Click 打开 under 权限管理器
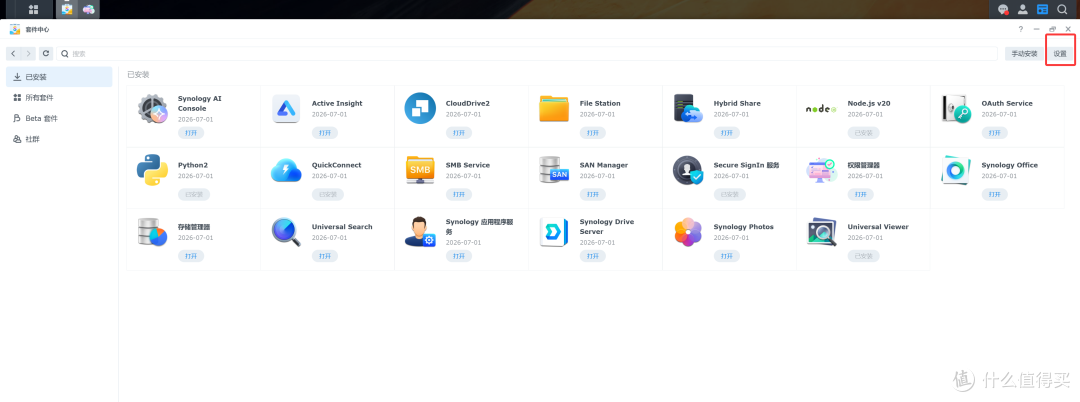This screenshot has height=402, width=1080. 861,195
